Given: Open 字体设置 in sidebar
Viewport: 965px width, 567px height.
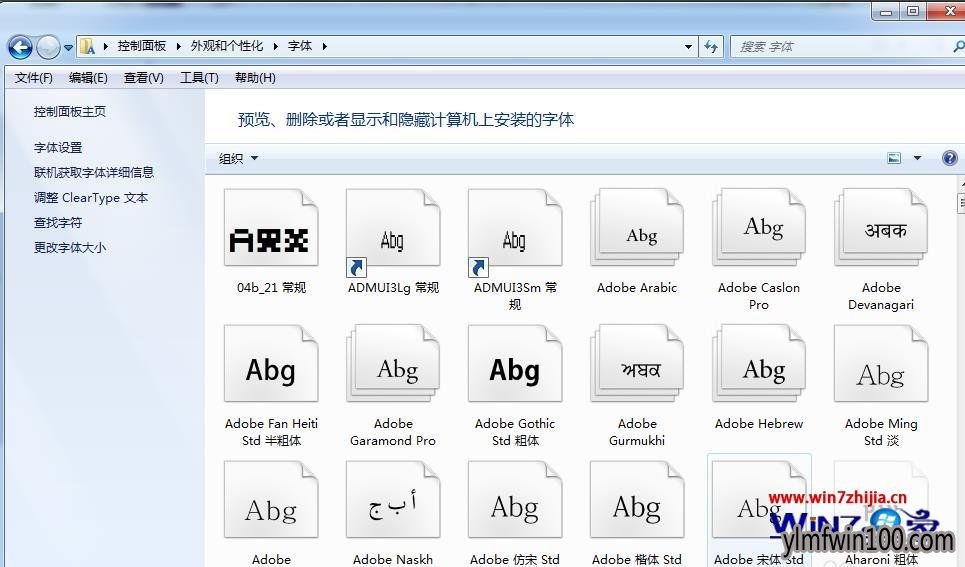Looking at the screenshot, I should 58,148.
